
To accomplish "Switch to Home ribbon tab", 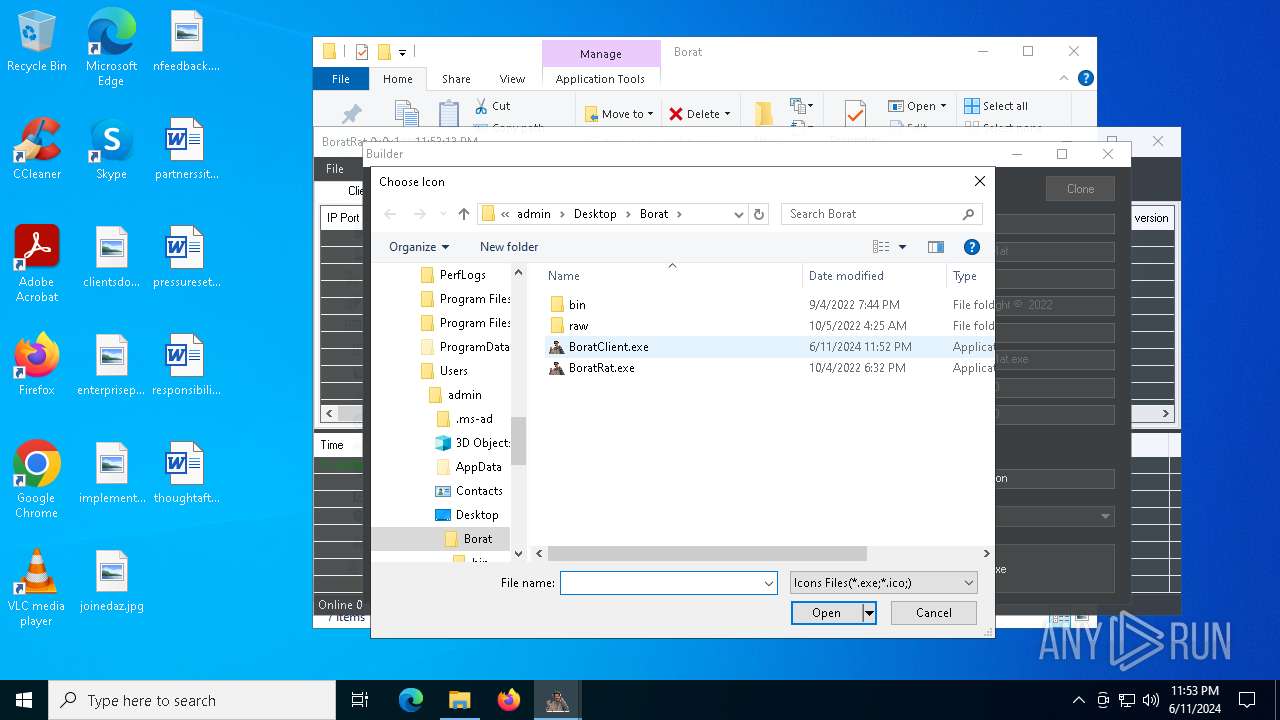I will point(397,79).
